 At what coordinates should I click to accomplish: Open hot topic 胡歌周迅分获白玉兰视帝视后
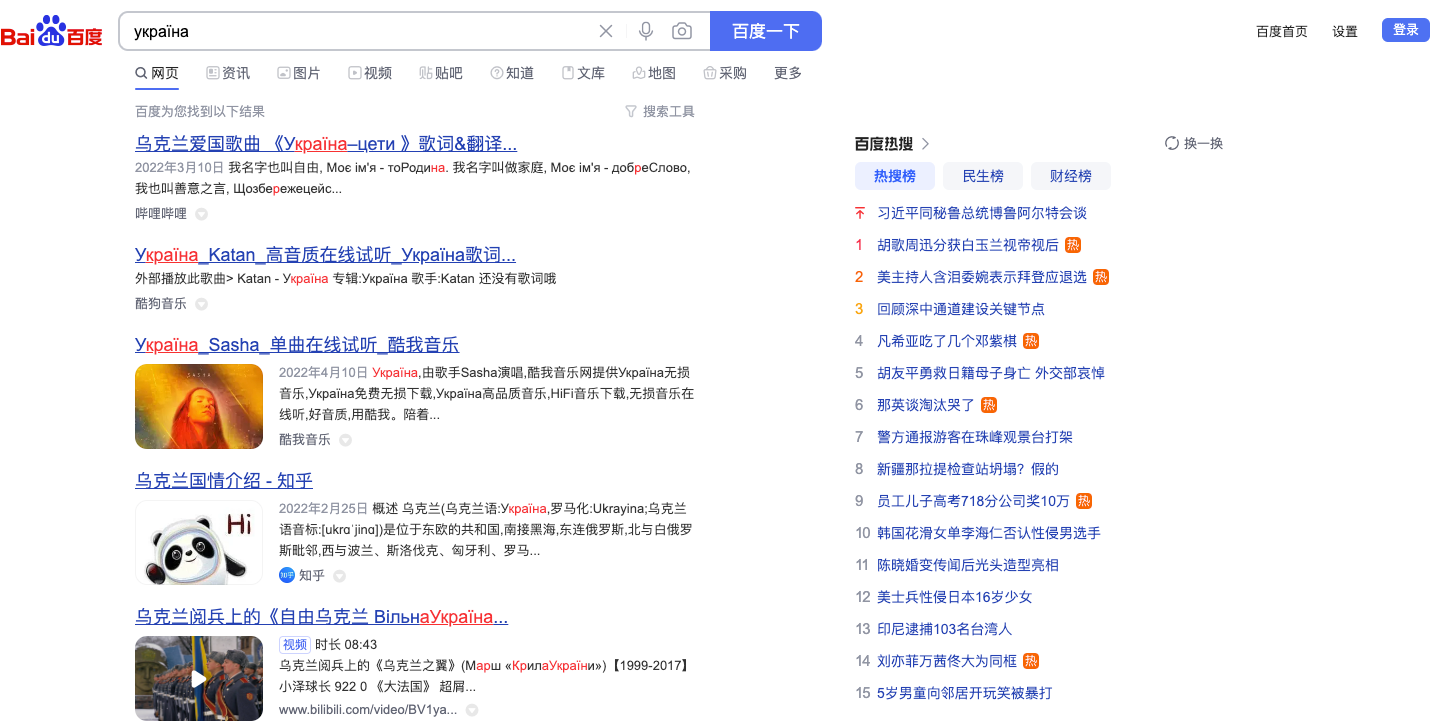point(968,245)
